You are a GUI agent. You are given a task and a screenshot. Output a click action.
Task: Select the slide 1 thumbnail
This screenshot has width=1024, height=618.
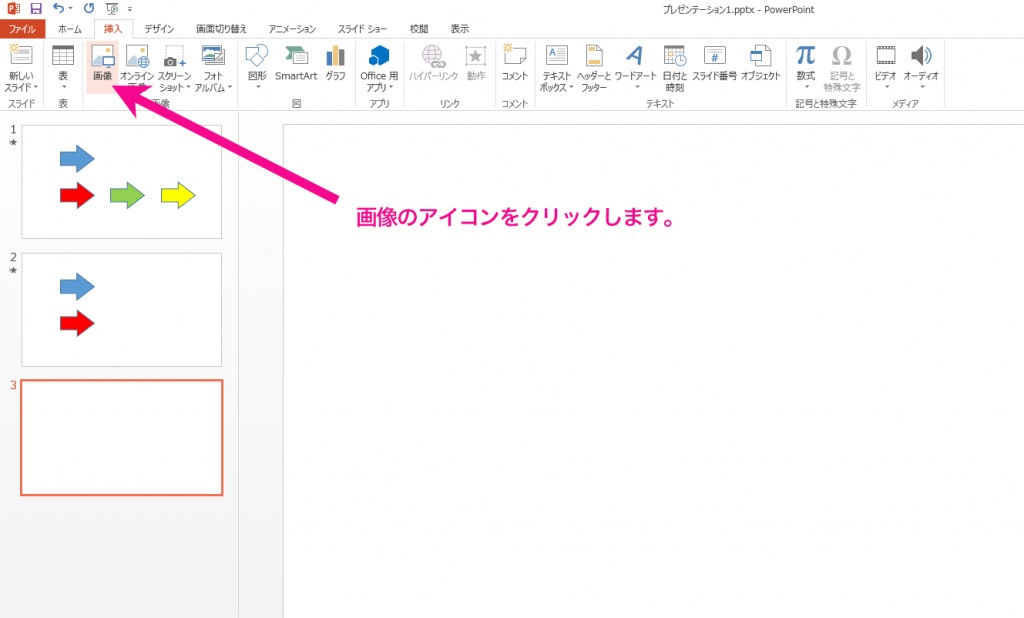pyautogui.click(x=121, y=182)
